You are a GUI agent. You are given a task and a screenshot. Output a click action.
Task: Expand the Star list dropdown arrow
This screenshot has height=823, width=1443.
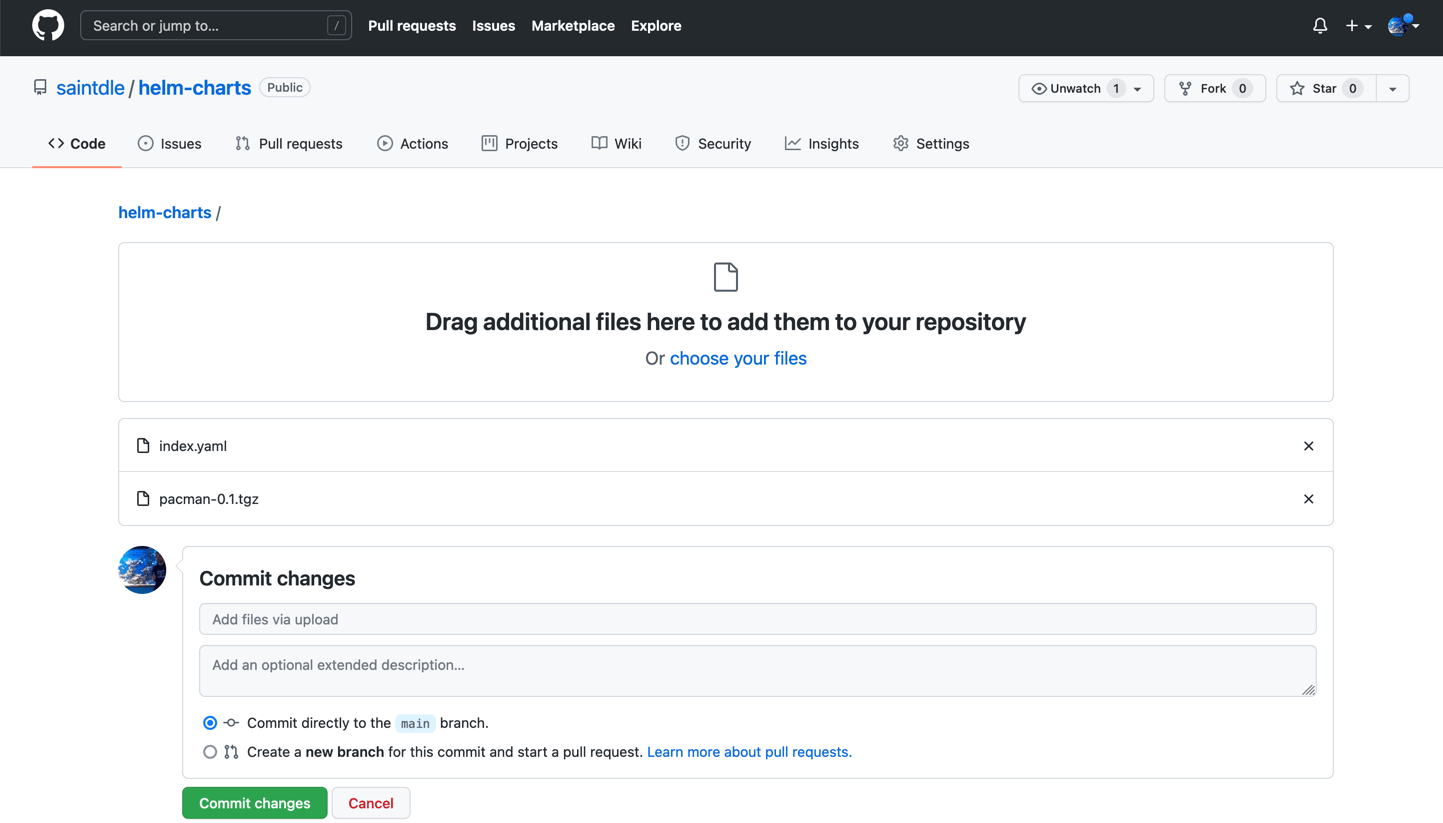point(1392,89)
